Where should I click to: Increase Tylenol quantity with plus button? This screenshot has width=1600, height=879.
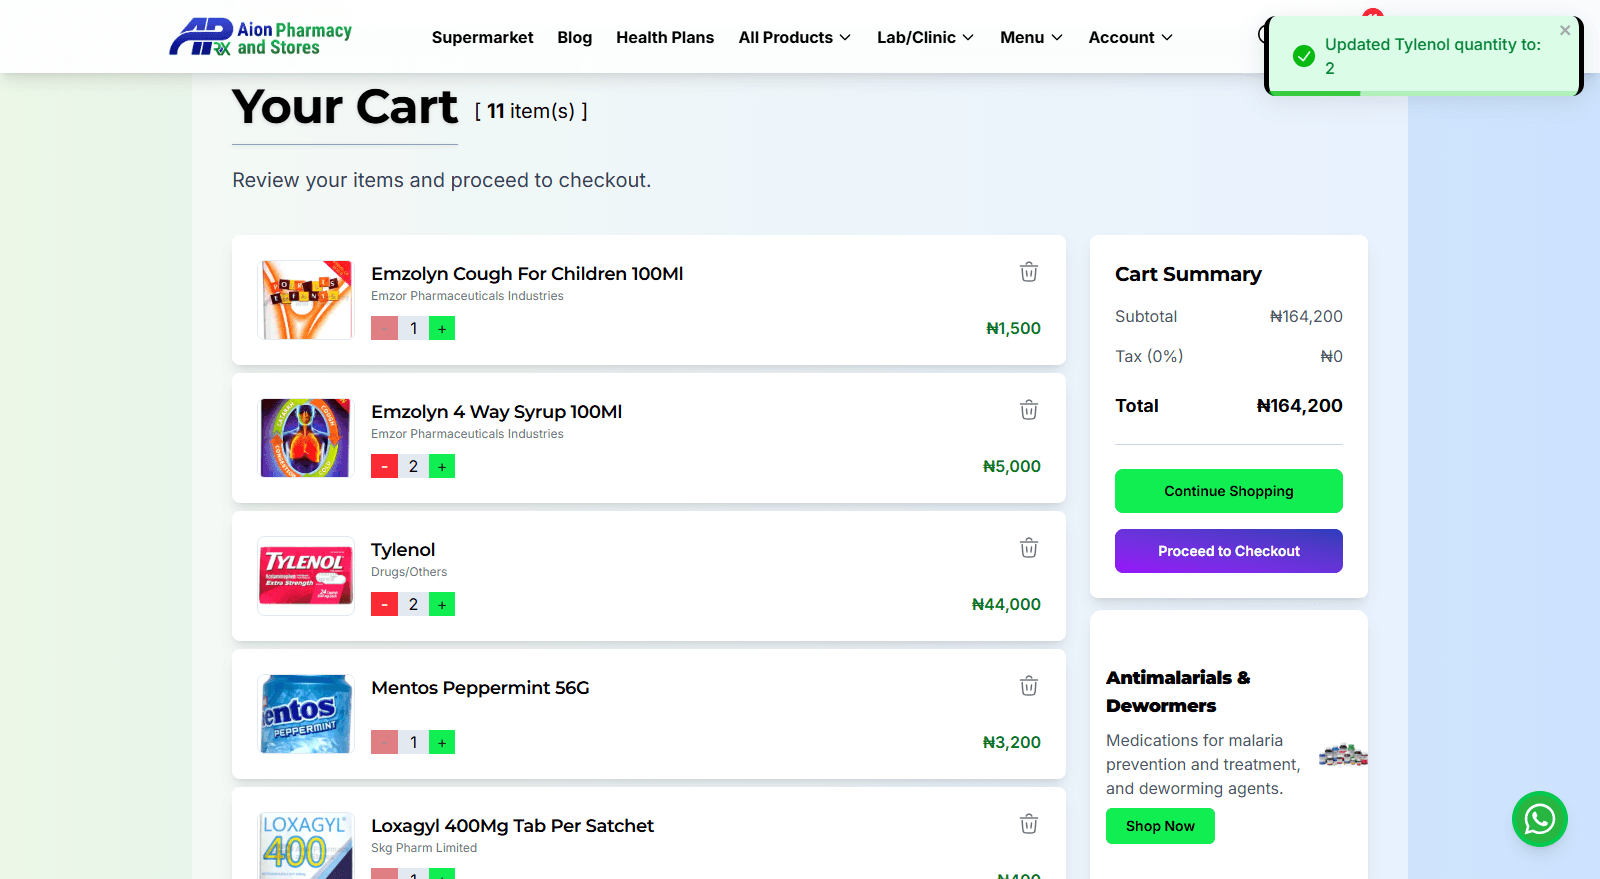(442, 604)
